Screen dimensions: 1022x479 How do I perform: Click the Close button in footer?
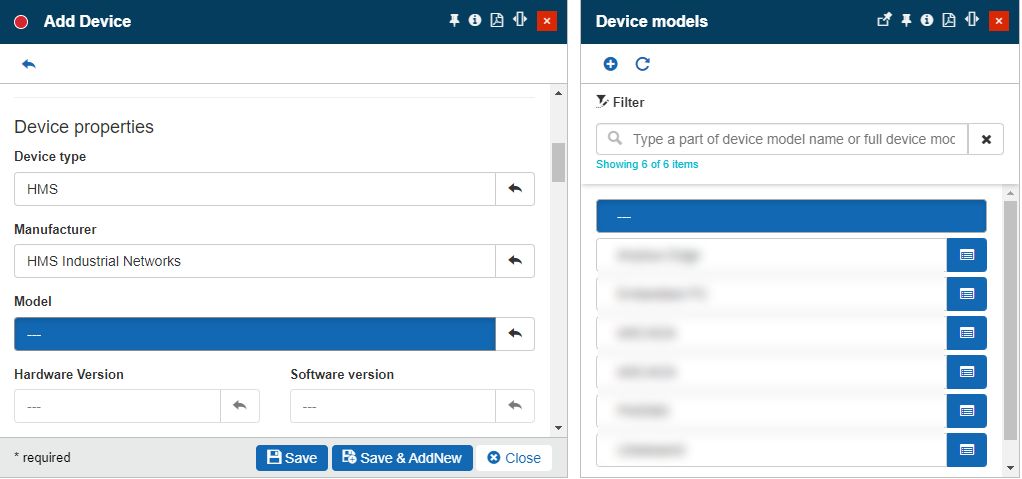514,458
